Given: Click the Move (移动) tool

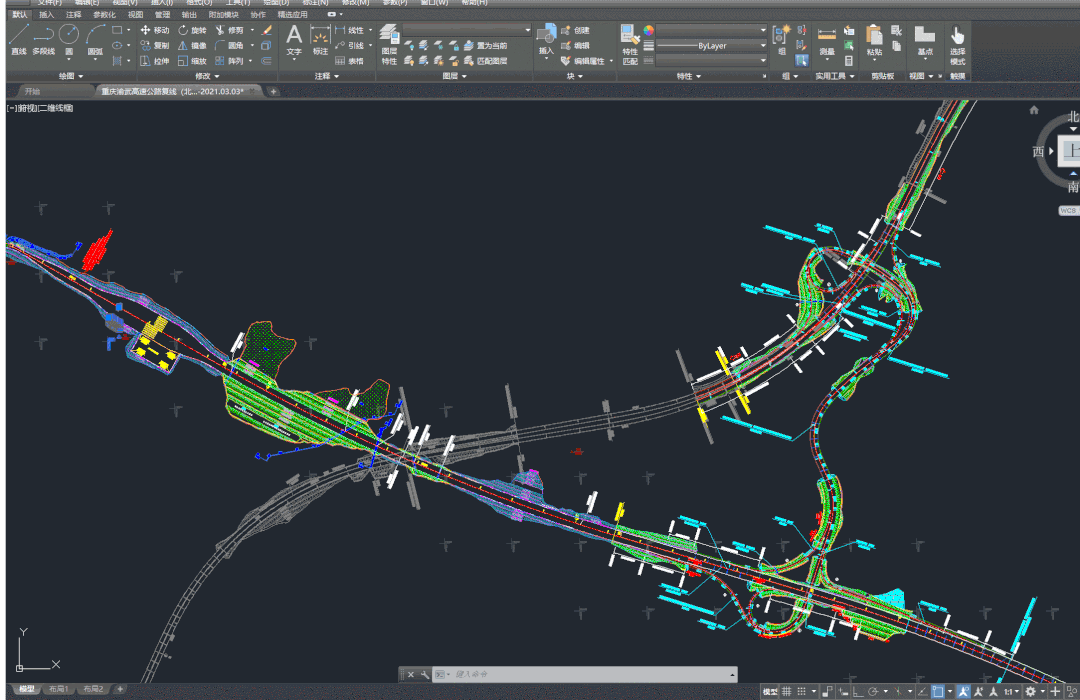Looking at the screenshot, I should tap(154, 30).
